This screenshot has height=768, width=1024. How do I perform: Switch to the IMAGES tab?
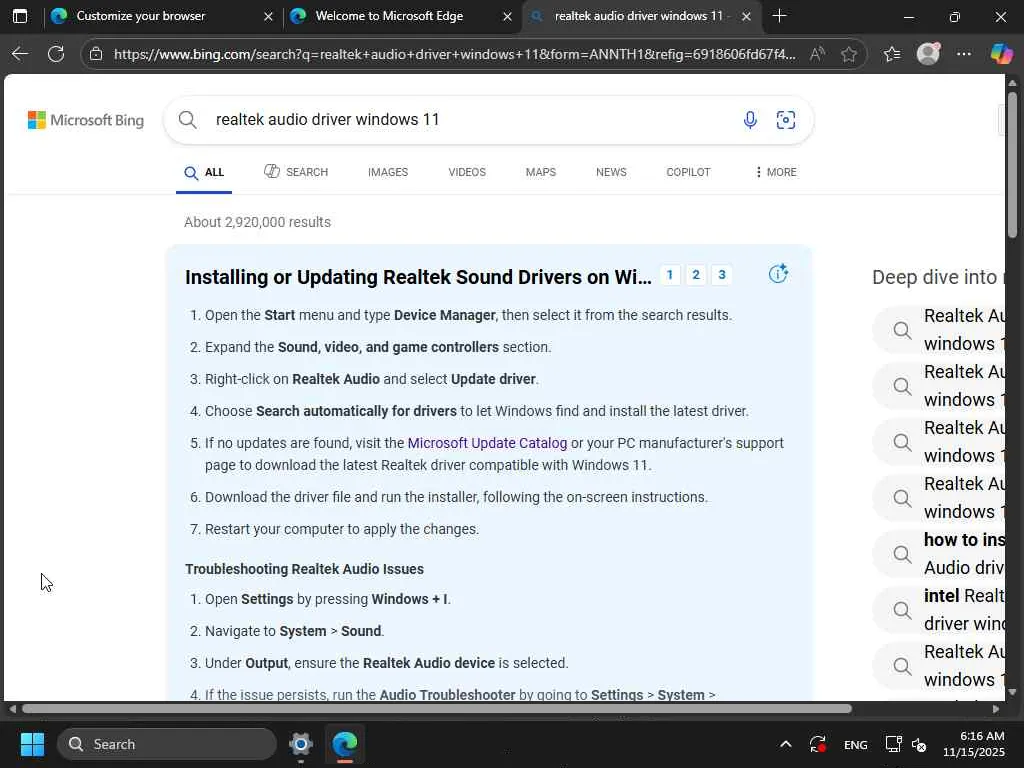click(x=388, y=172)
